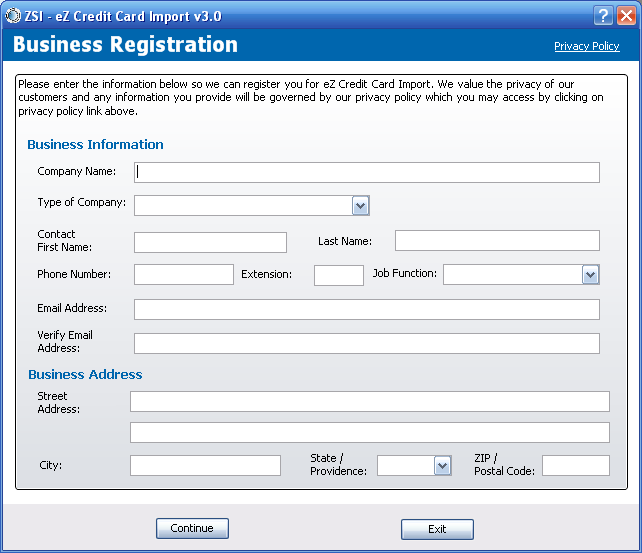Click the help question mark button
642x553 pixels.
pos(603,16)
